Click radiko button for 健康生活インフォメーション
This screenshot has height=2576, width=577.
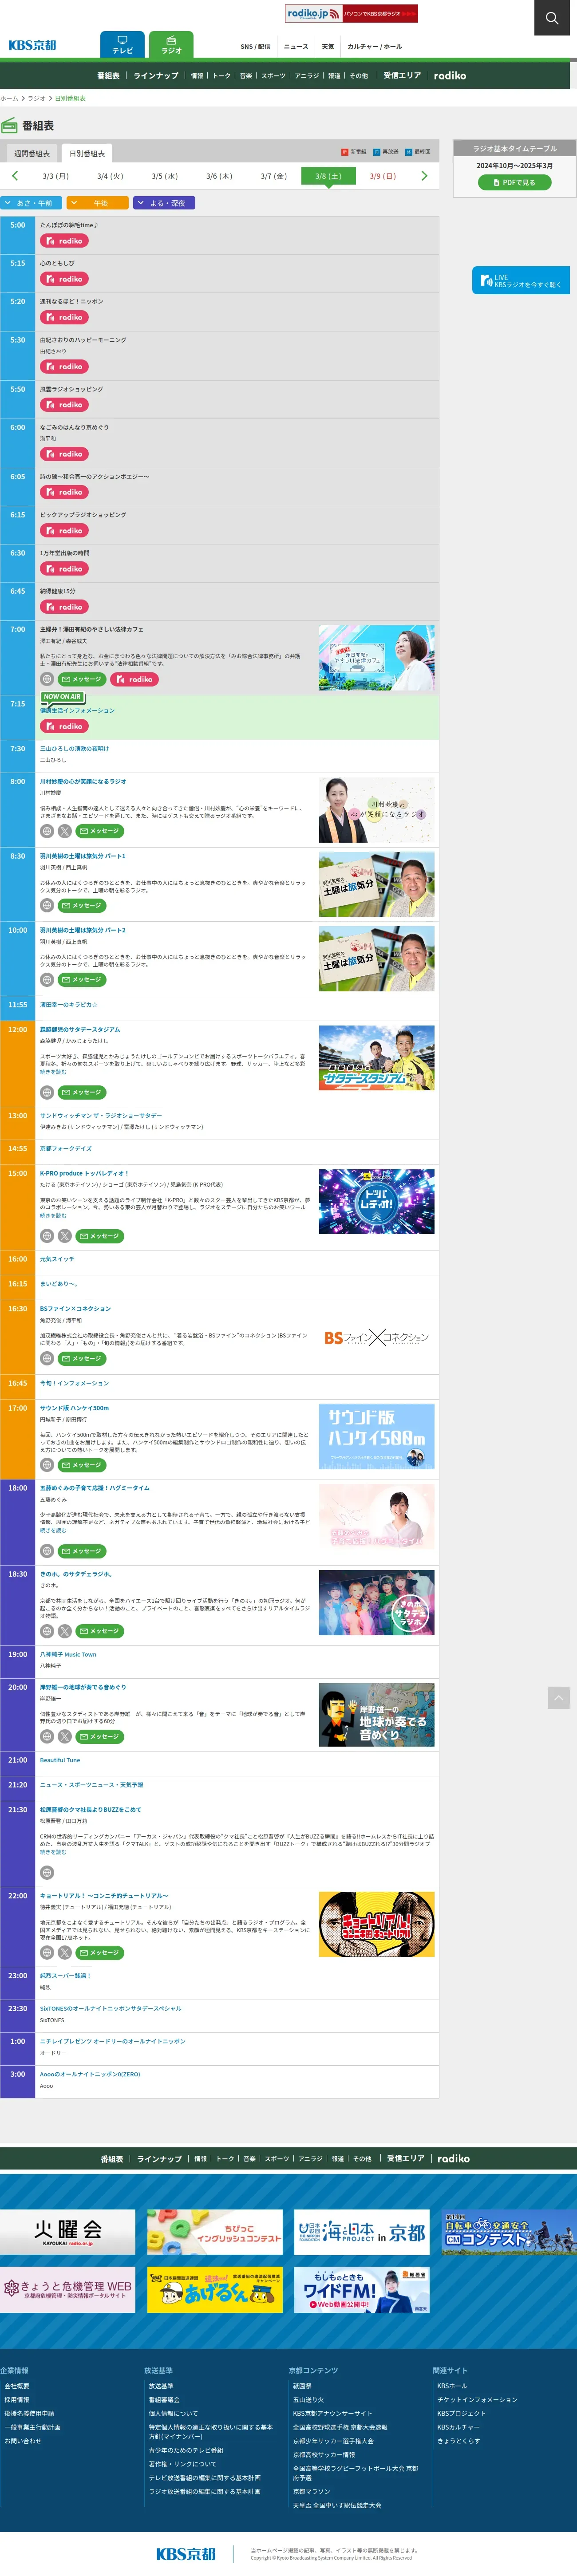(65, 726)
